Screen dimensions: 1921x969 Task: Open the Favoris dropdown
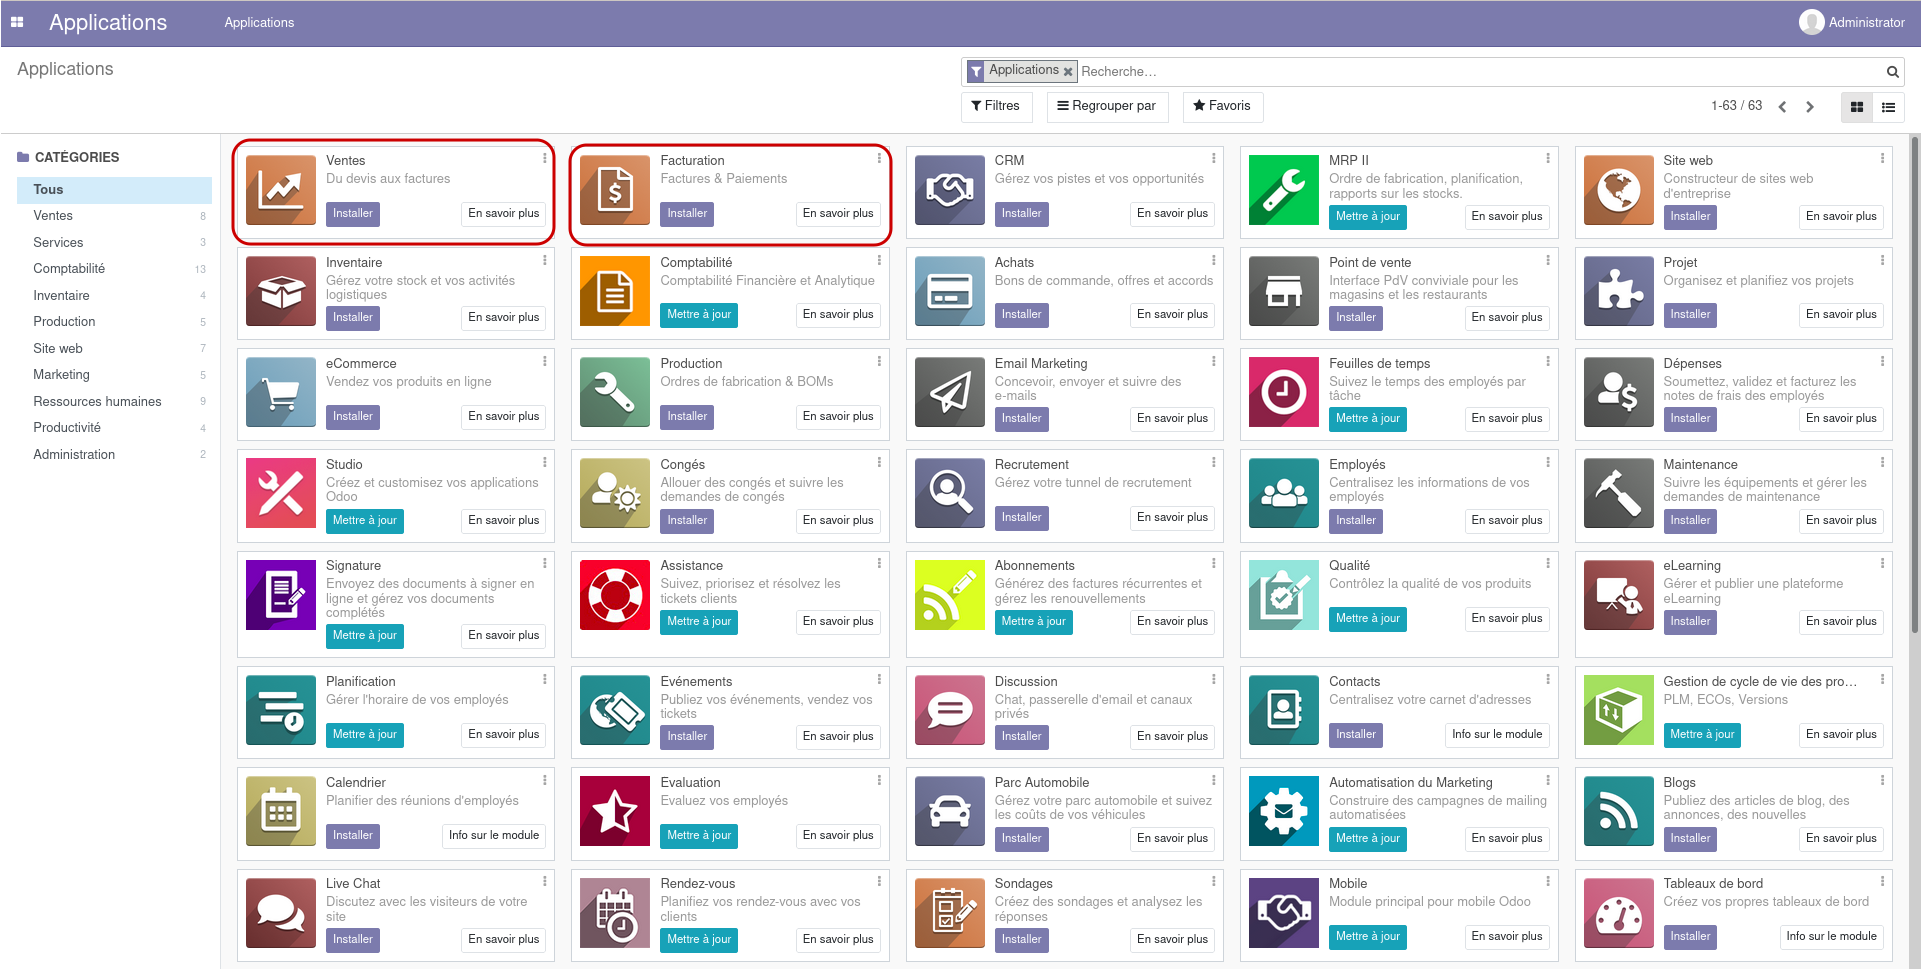[1222, 106]
